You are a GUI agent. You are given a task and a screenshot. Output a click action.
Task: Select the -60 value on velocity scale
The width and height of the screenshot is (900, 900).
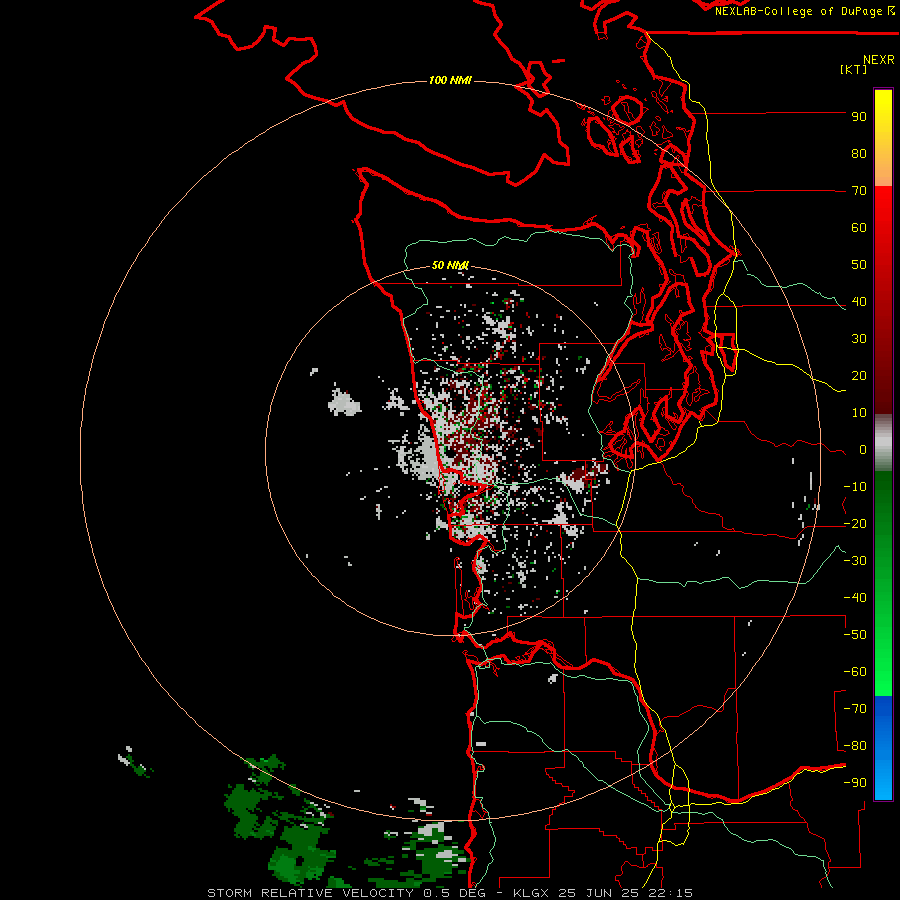point(855,672)
